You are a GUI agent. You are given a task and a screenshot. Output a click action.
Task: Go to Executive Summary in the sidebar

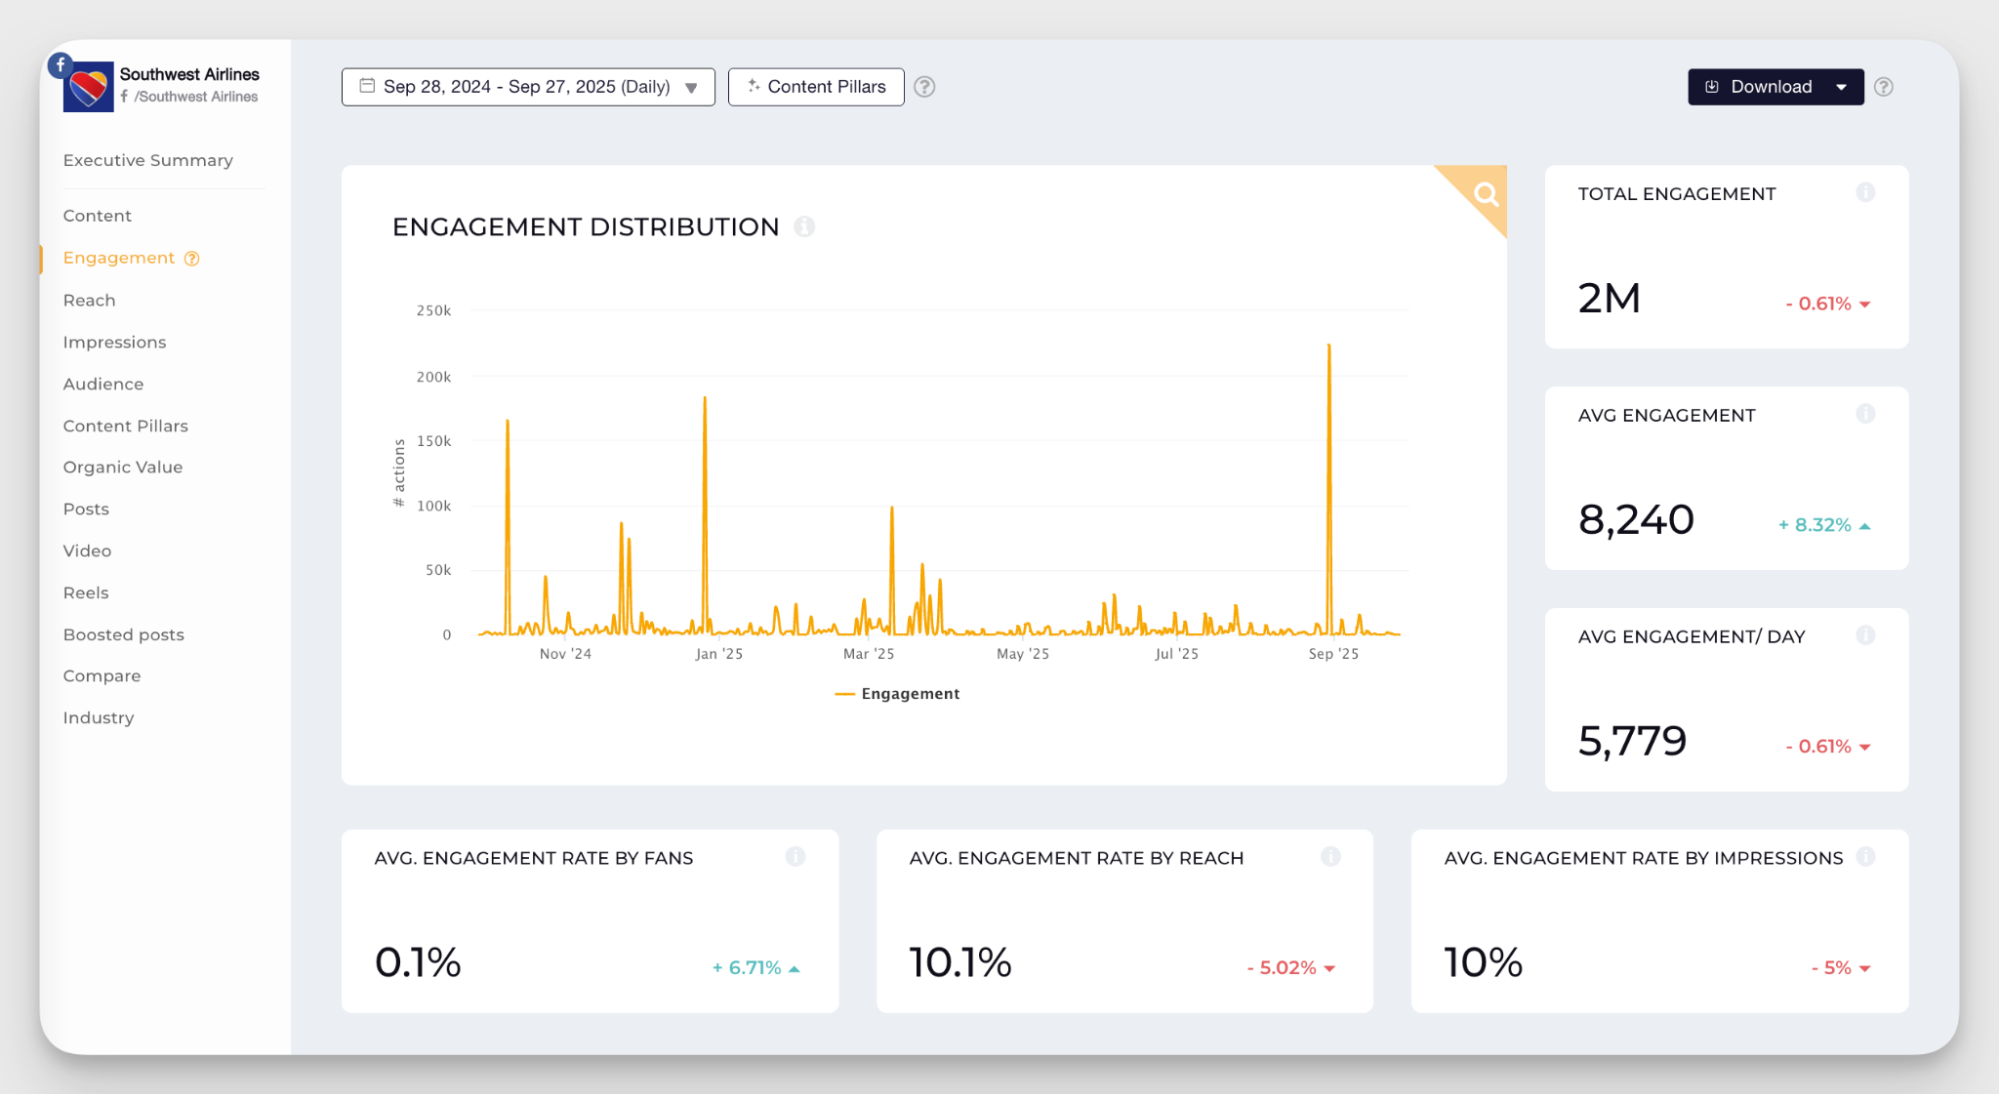point(148,160)
